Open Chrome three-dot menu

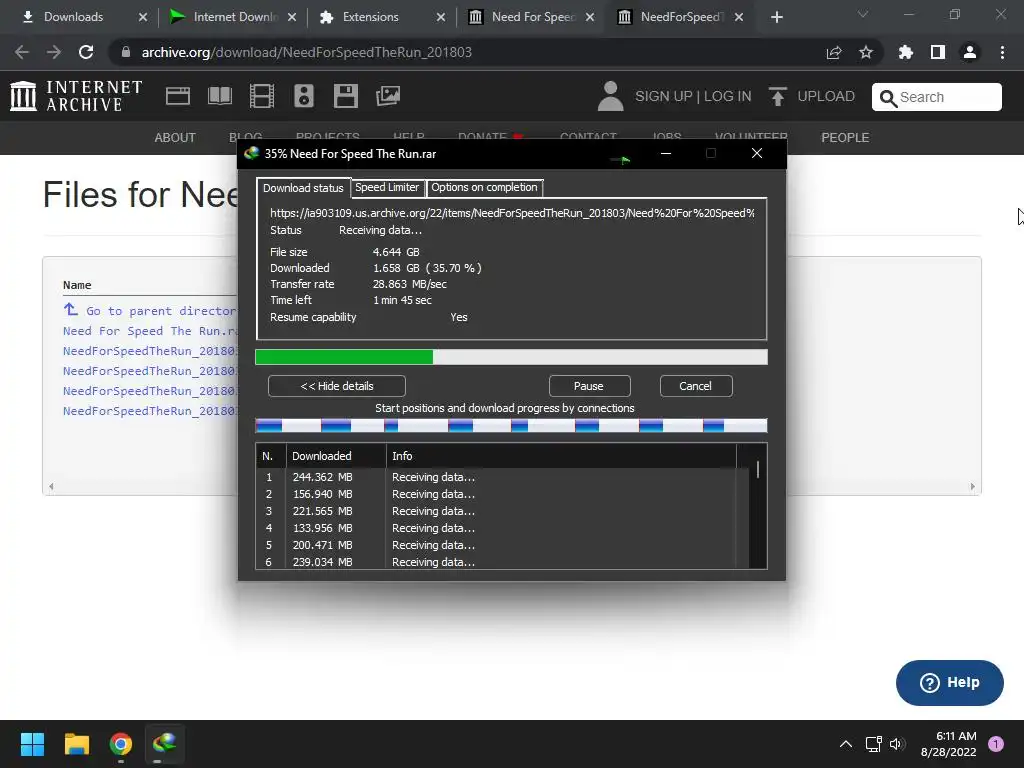tap(1002, 52)
